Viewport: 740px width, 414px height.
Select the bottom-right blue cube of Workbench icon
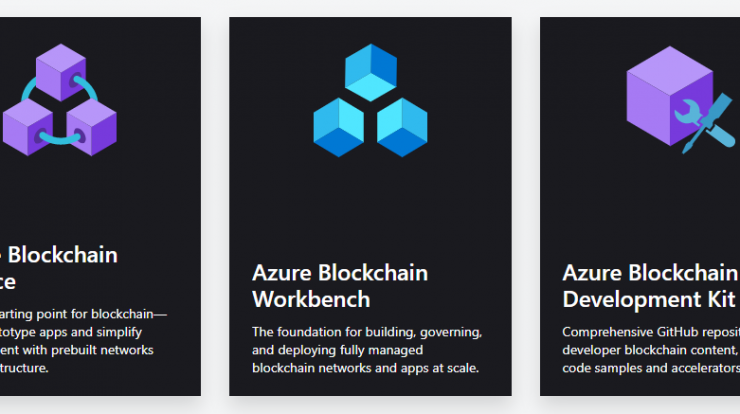(x=402, y=127)
